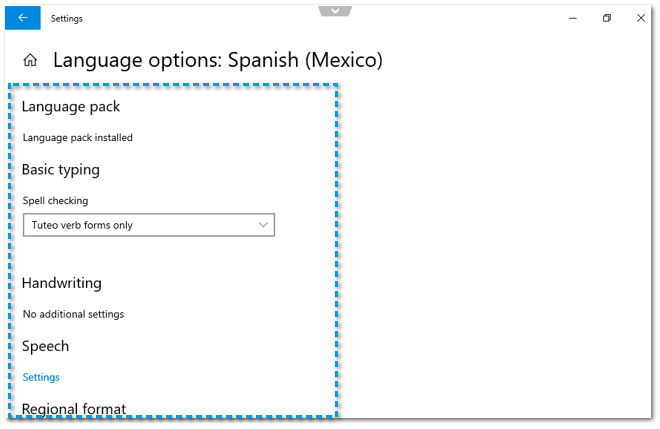Screen dimensions: 660x429
Task: Click the chevron arrow of the Tuteo dropdown
Action: [263, 225]
